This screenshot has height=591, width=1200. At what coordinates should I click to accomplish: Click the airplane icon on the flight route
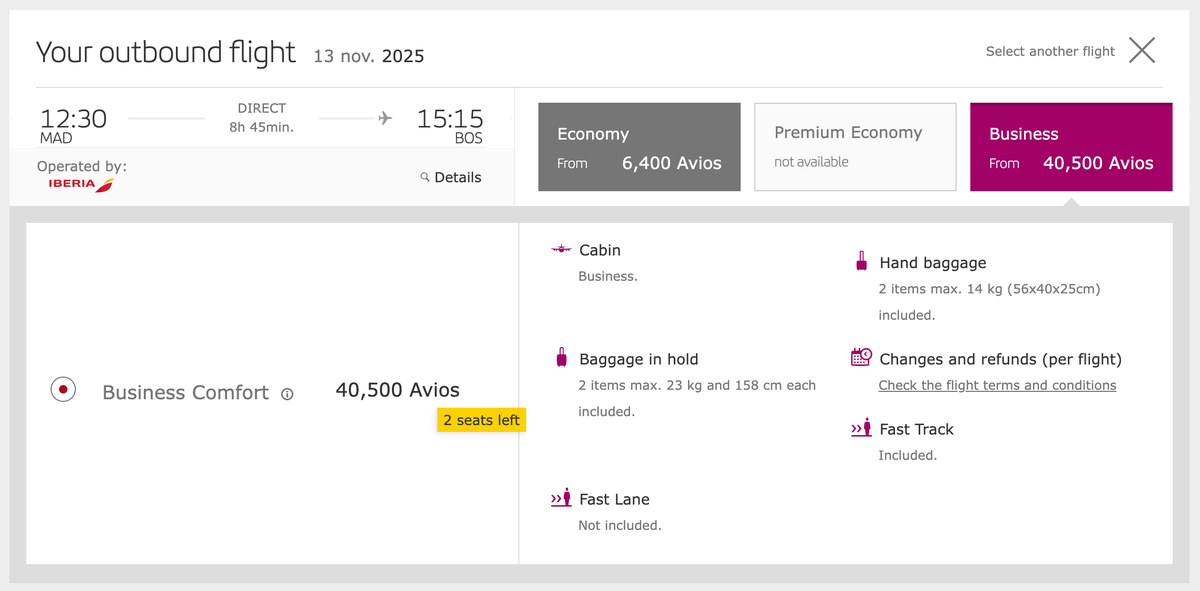click(385, 117)
